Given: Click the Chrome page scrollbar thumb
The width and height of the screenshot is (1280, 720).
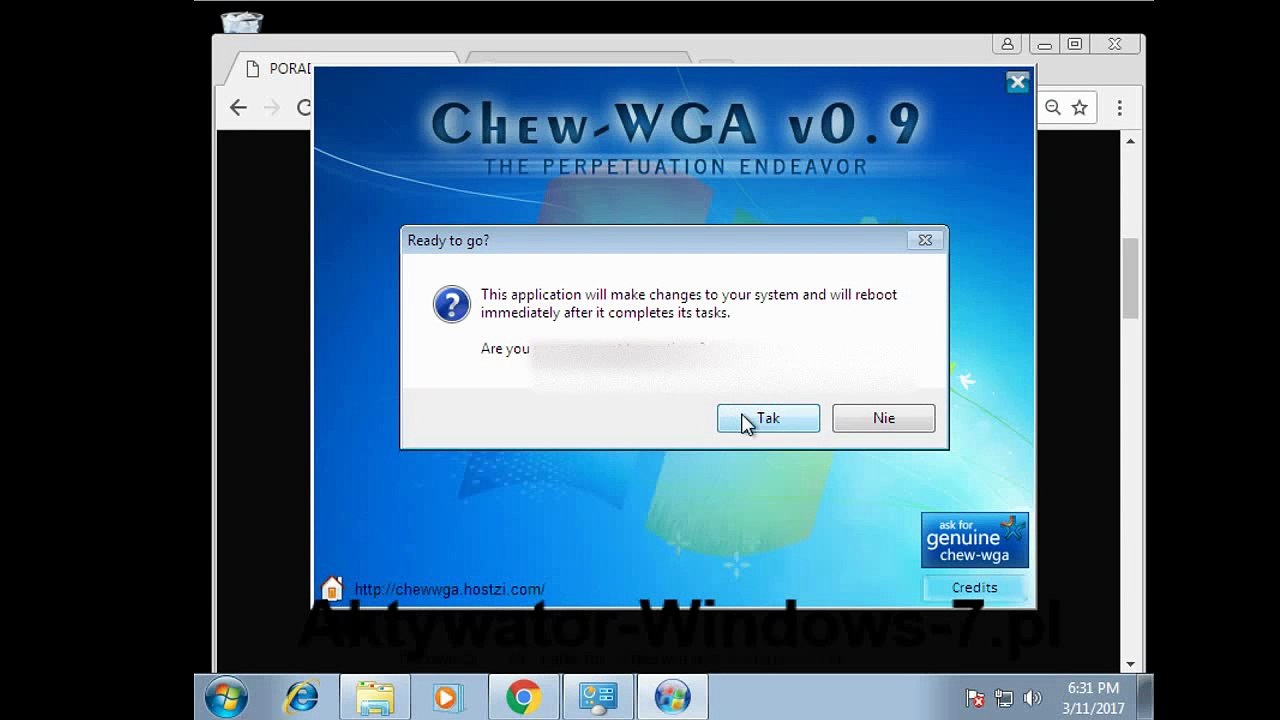Looking at the screenshot, I should click(x=1131, y=279).
